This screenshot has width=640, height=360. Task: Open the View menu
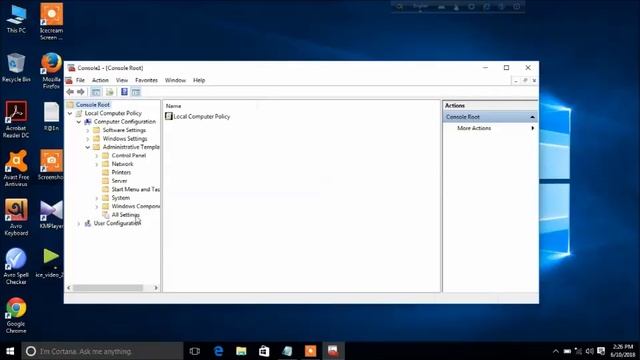pyautogui.click(x=122, y=80)
